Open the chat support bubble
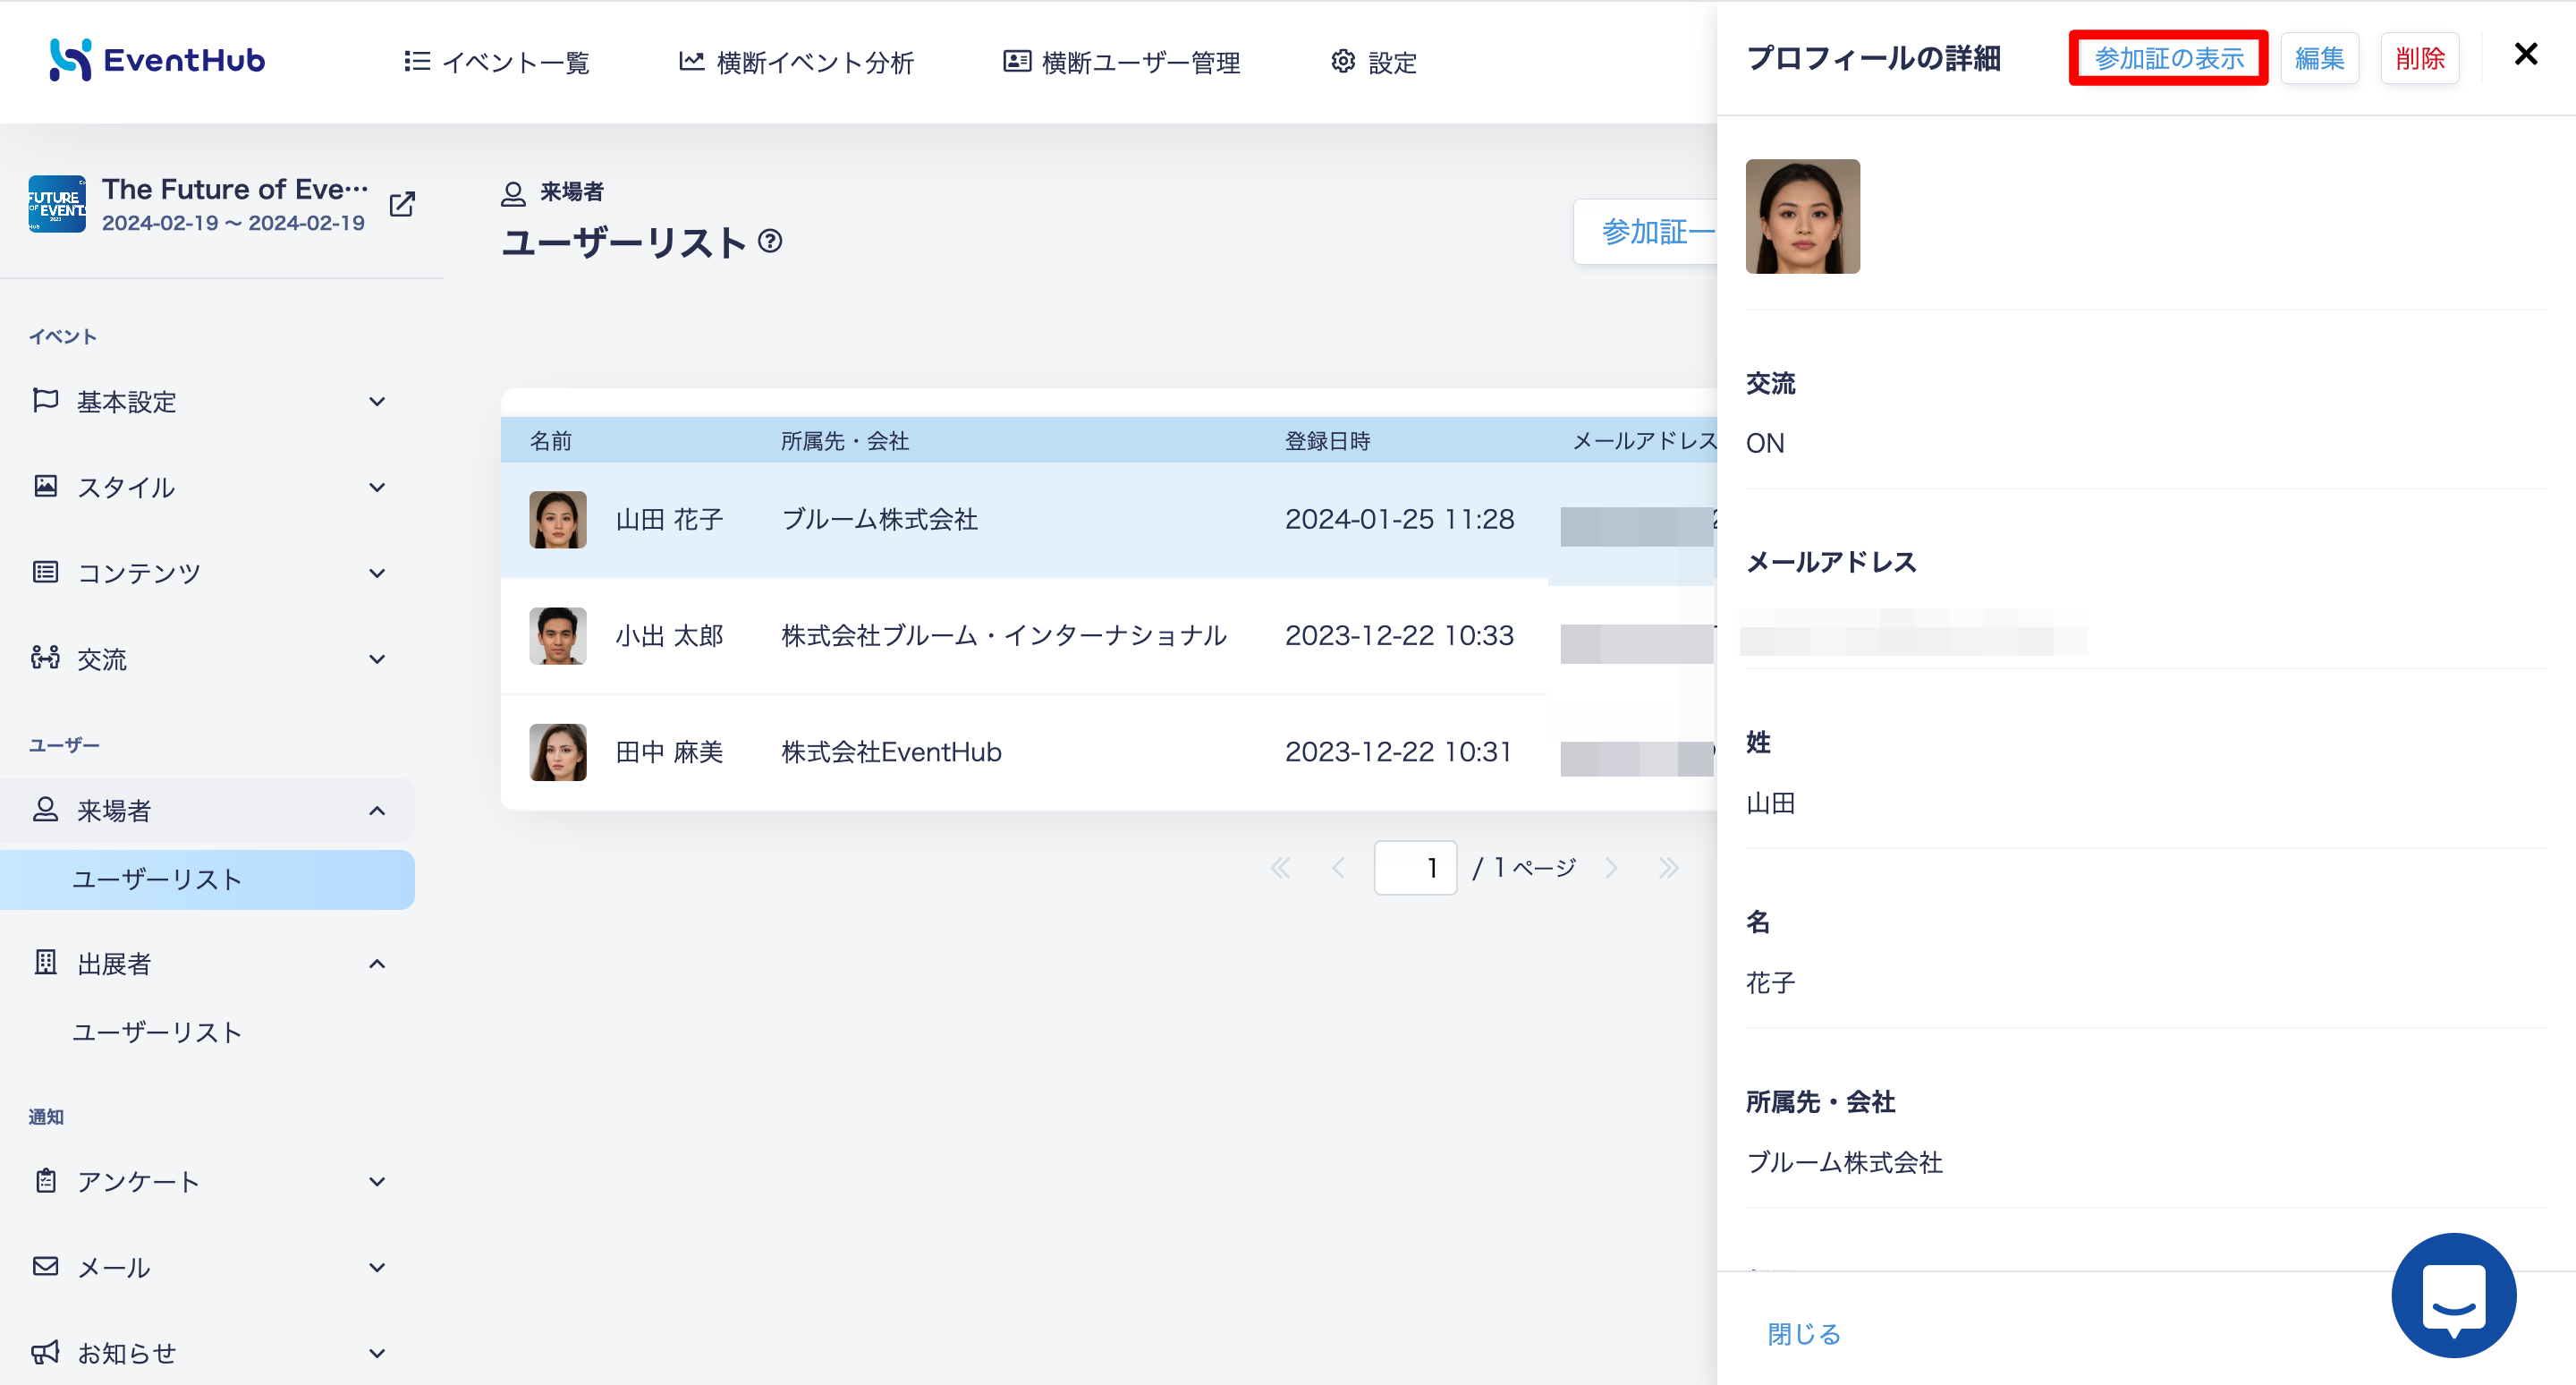The height and width of the screenshot is (1385, 2576). click(2453, 1295)
